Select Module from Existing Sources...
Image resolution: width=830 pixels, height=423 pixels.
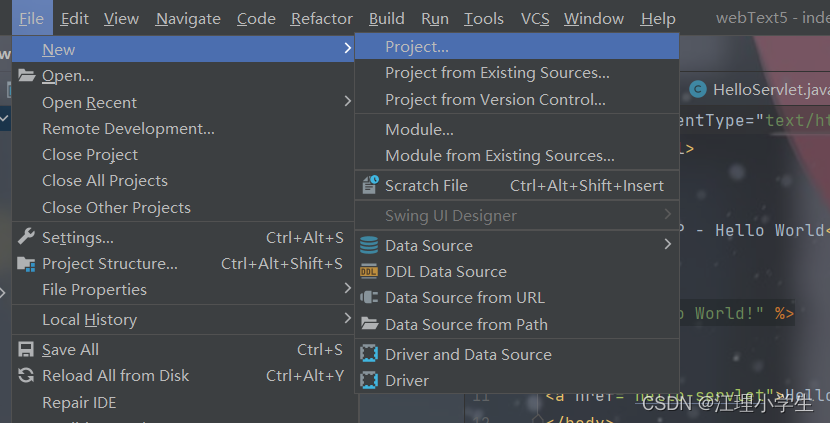pyautogui.click(x=499, y=155)
